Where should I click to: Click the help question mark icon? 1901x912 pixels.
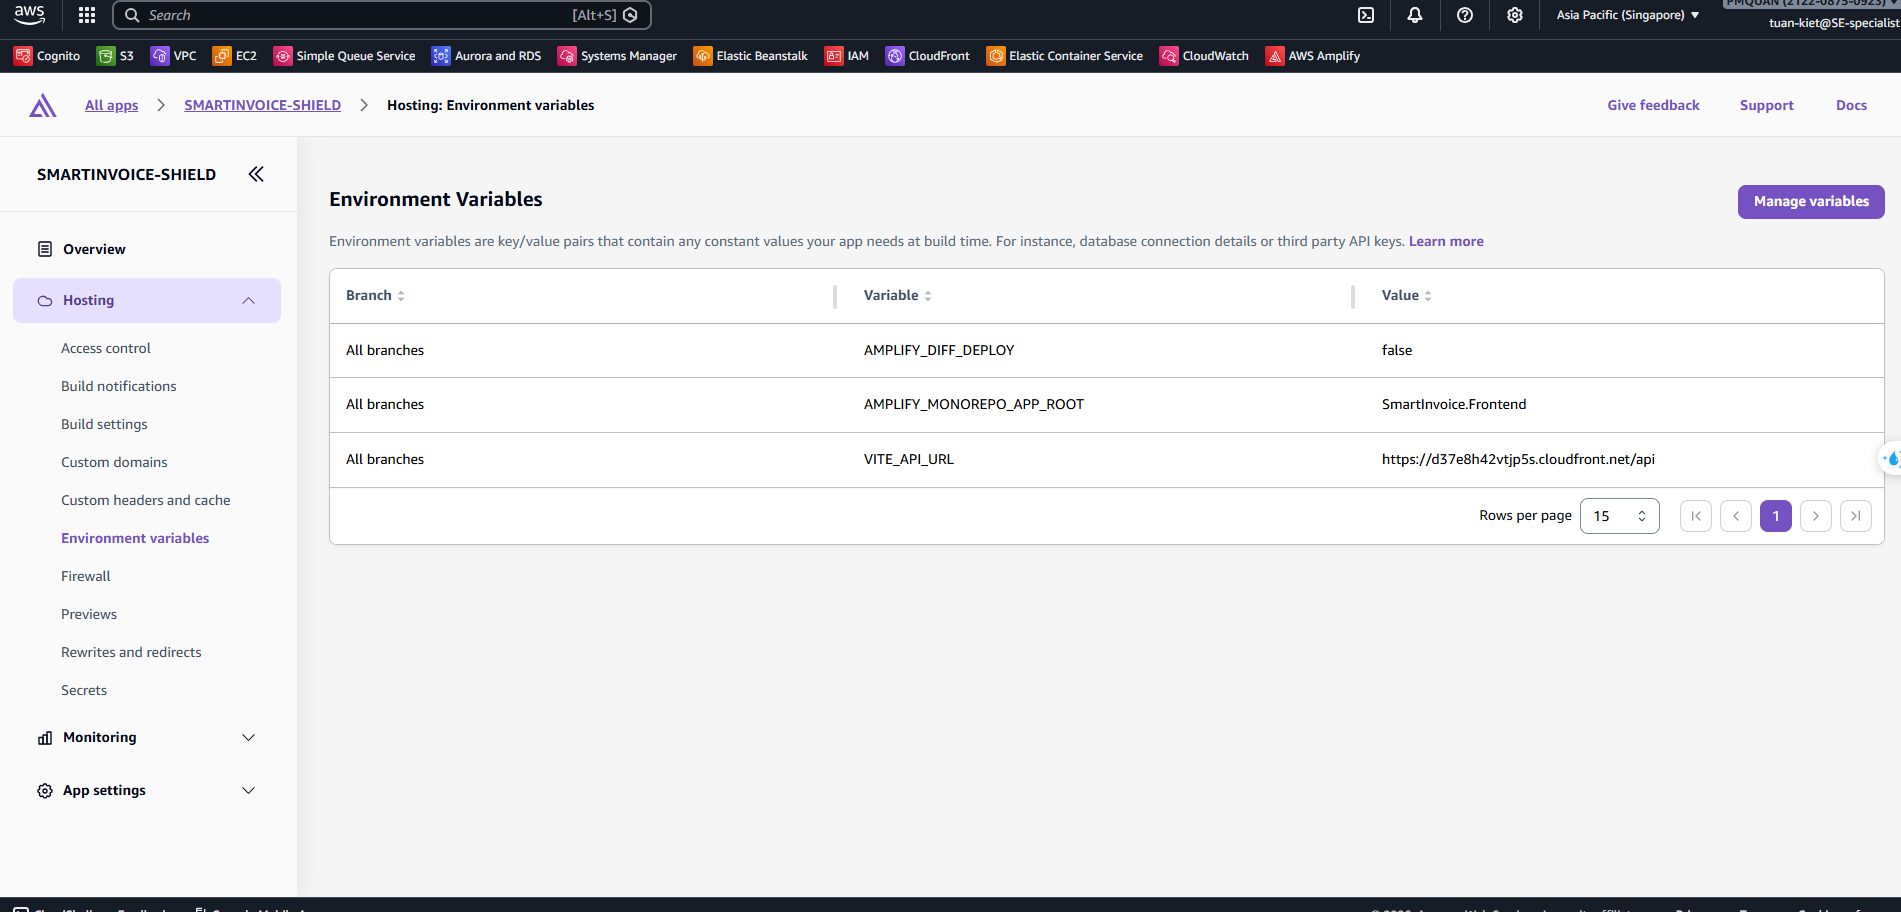click(1465, 15)
